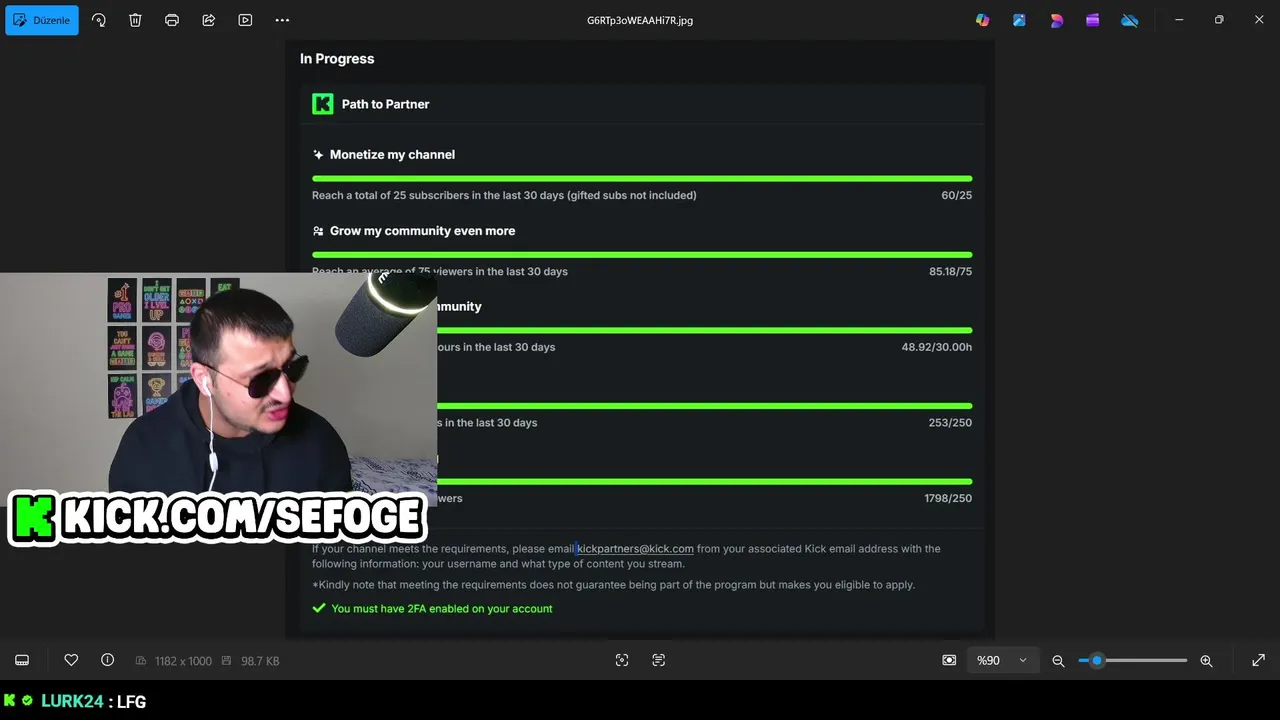The width and height of the screenshot is (1280, 720).
Task: Minimize the Photos window
Action: [x=1179, y=20]
